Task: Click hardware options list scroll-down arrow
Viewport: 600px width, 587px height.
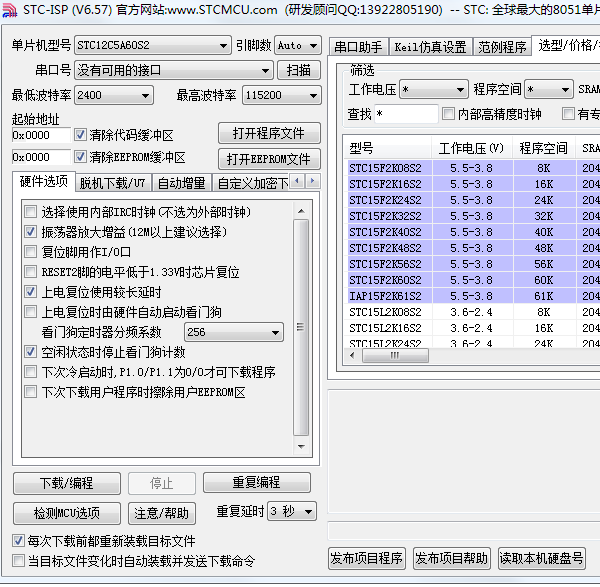Action: click(301, 447)
